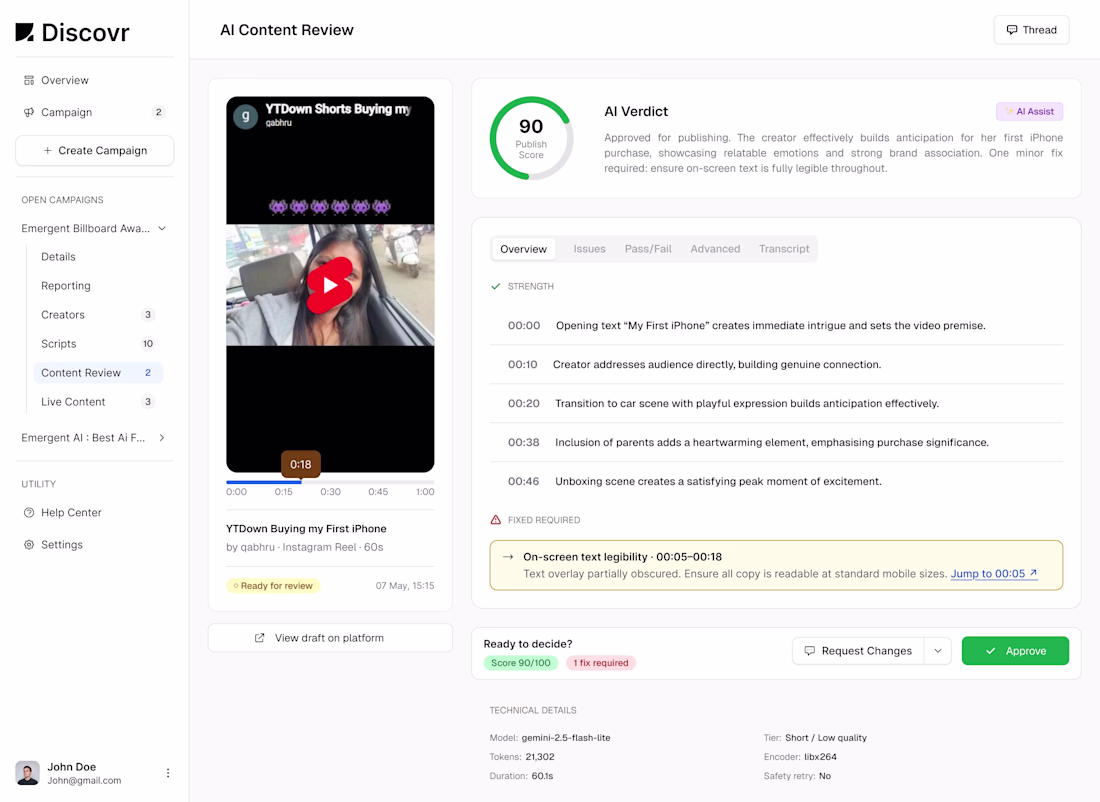This screenshot has height=802, width=1100.
Task: Open the Scripts item
Action: [98, 344]
